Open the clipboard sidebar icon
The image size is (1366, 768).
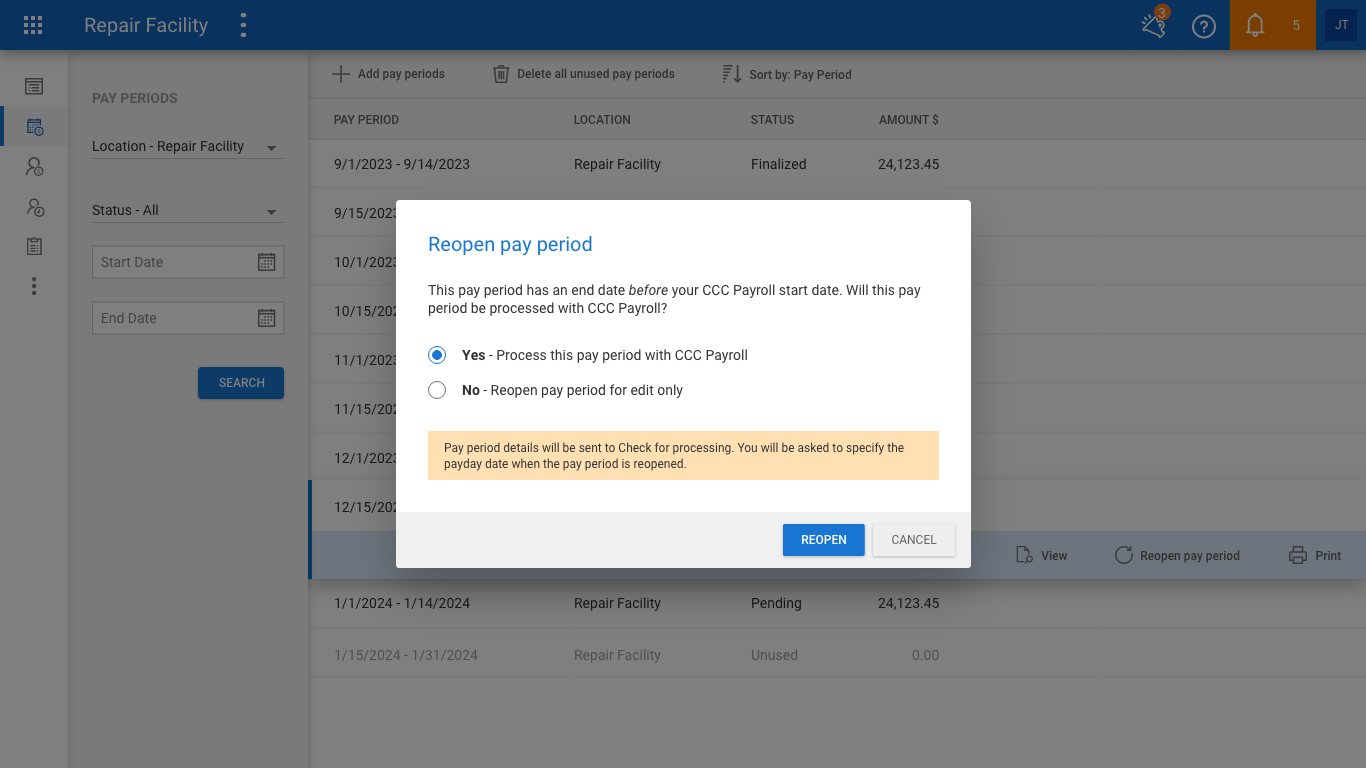pyautogui.click(x=34, y=246)
